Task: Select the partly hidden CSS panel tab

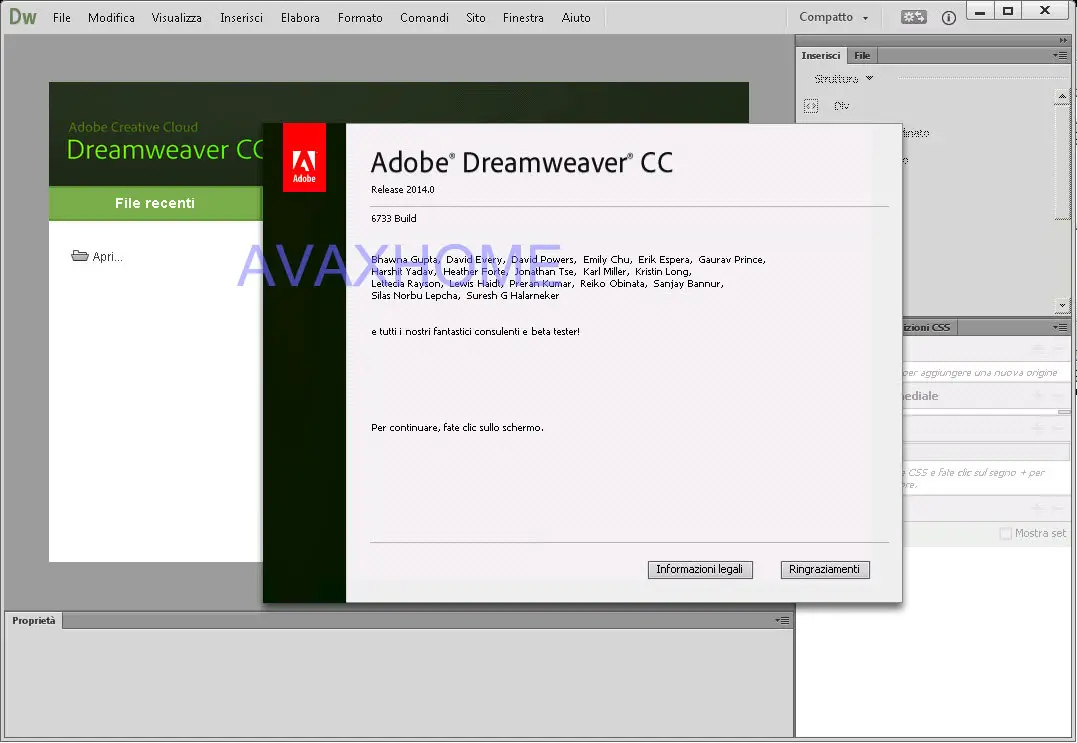Action: (x=927, y=328)
